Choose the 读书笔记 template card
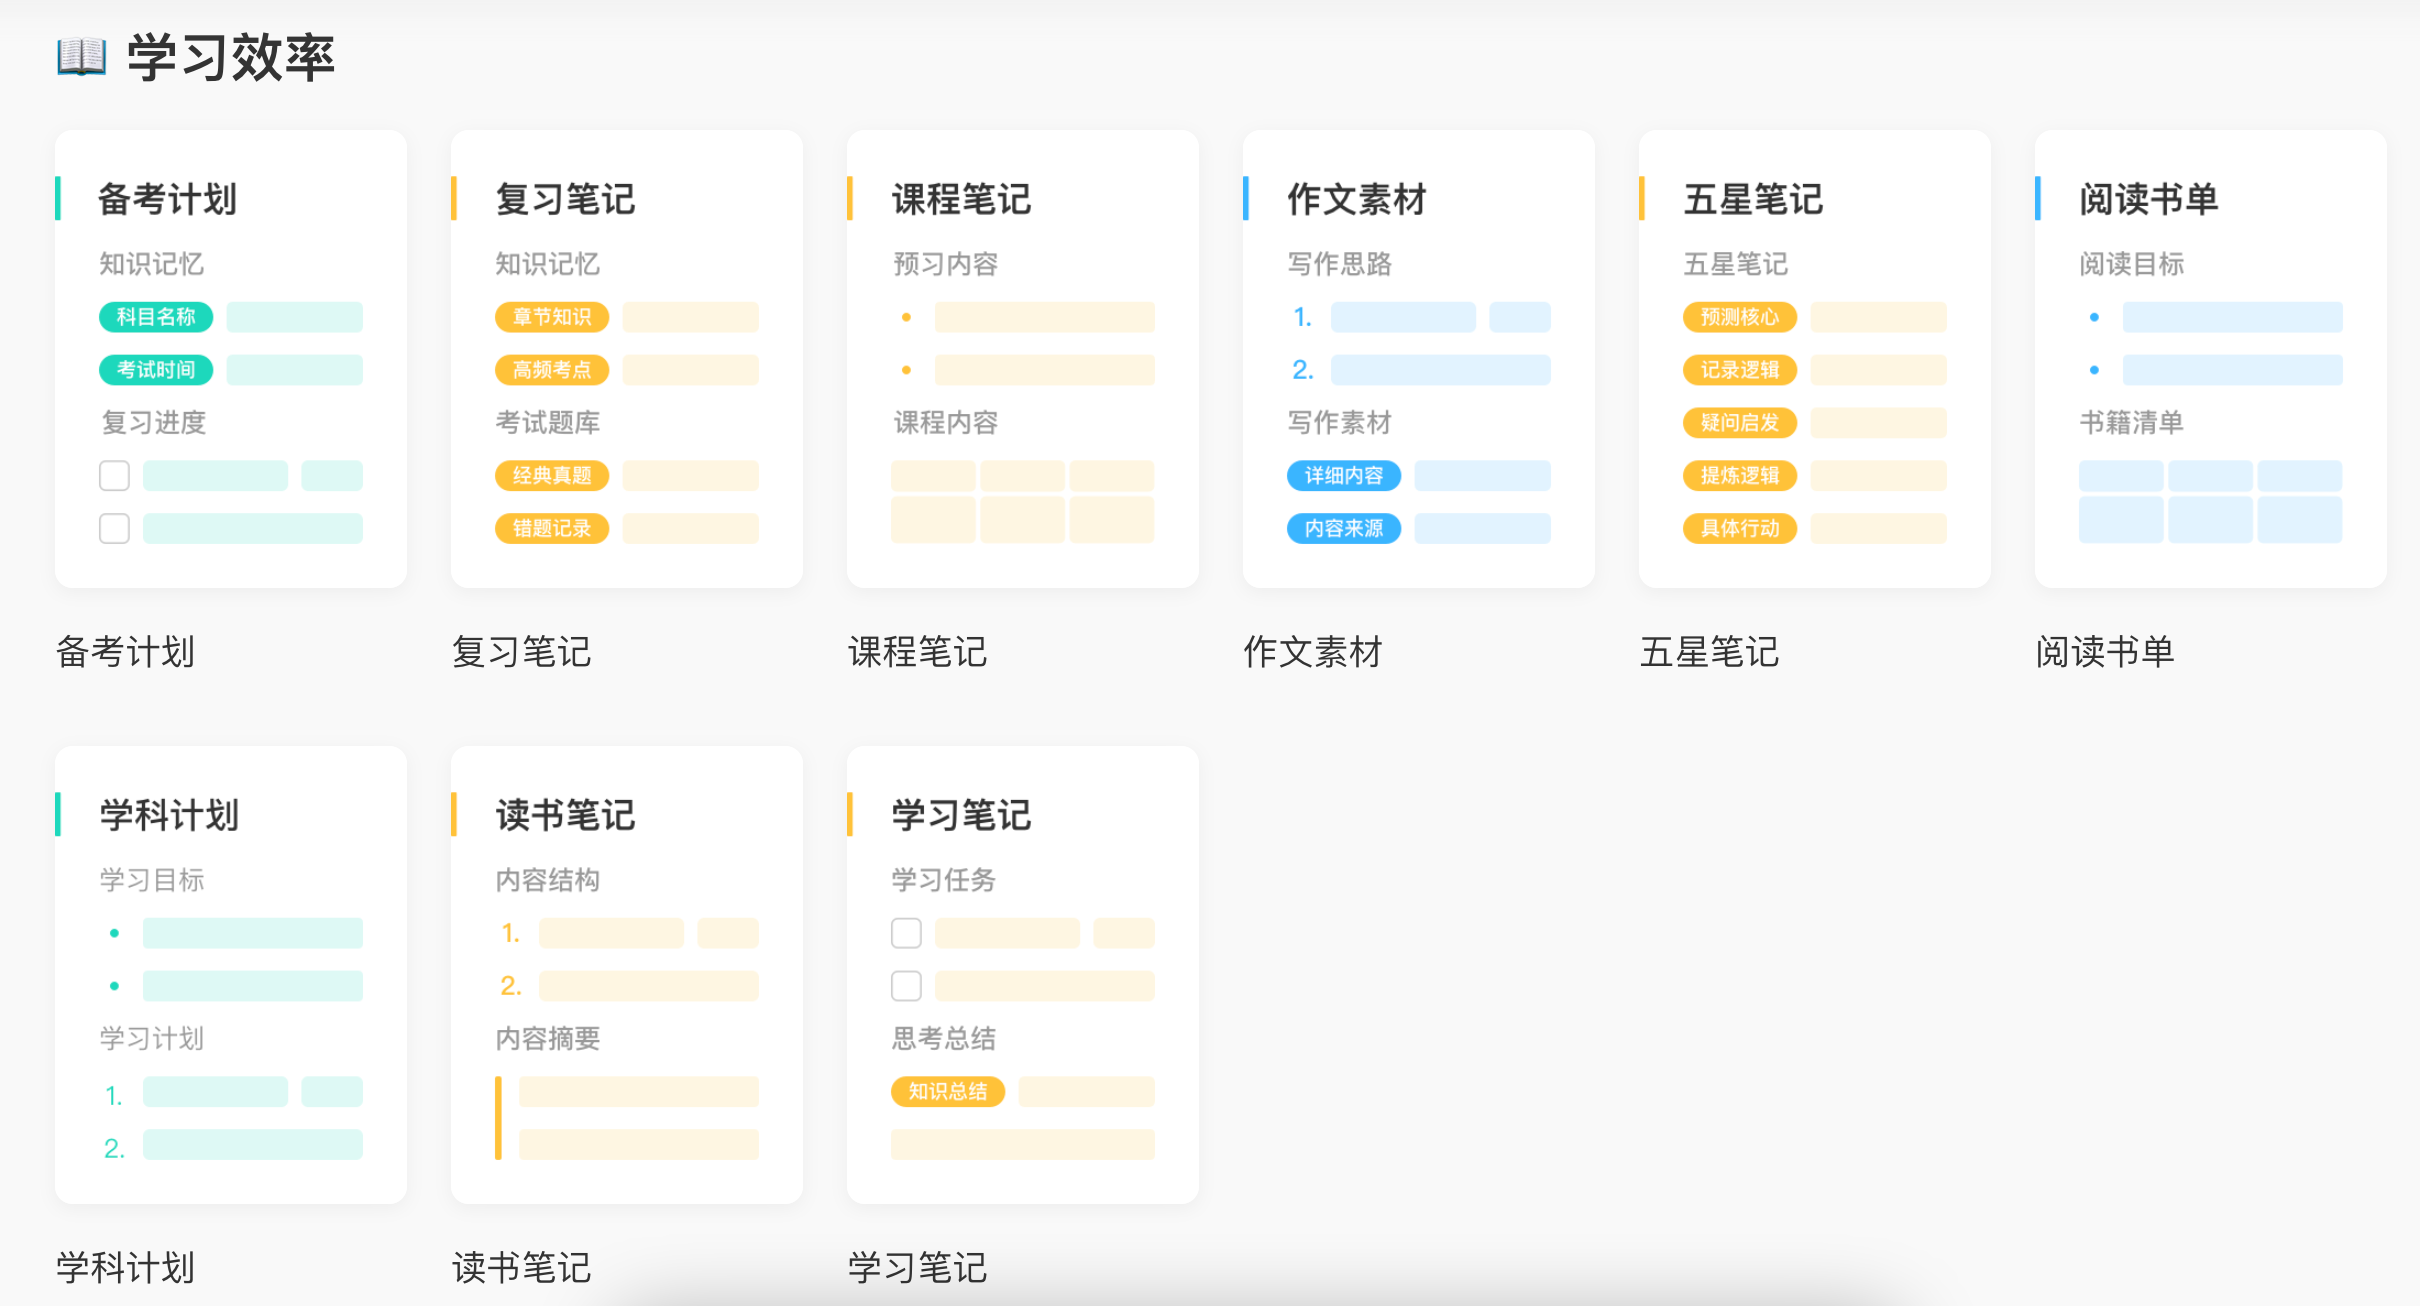Screen dimensions: 2420x1306 click(x=627, y=974)
